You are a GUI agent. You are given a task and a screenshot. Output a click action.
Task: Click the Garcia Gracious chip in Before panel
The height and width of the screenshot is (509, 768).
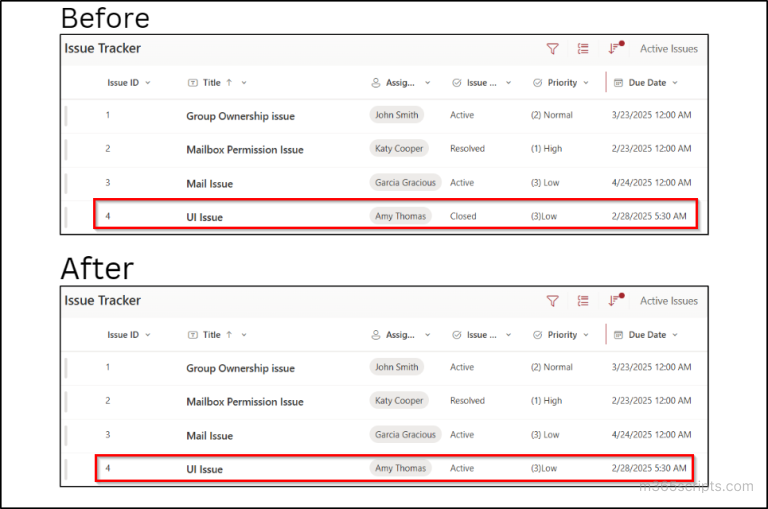click(x=405, y=182)
